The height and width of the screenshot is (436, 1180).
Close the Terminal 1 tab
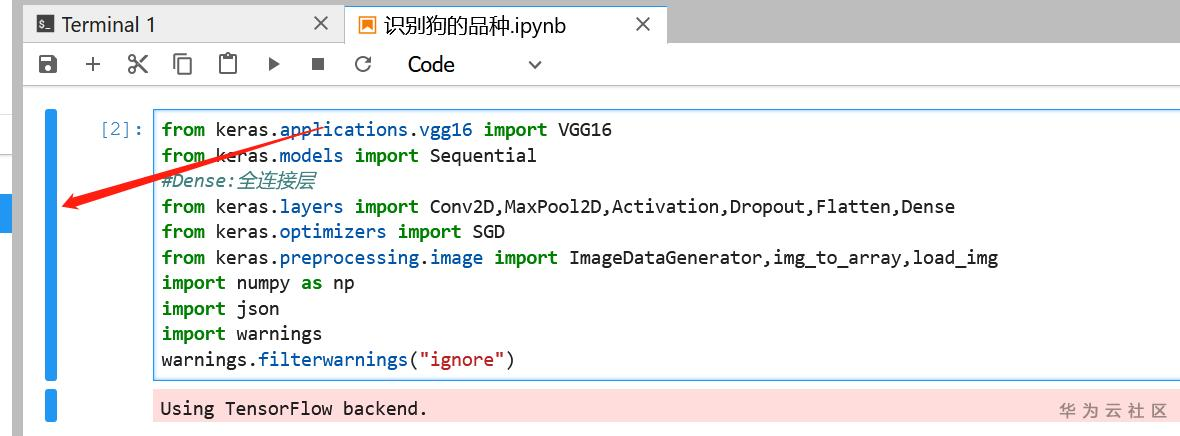(320, 24)
